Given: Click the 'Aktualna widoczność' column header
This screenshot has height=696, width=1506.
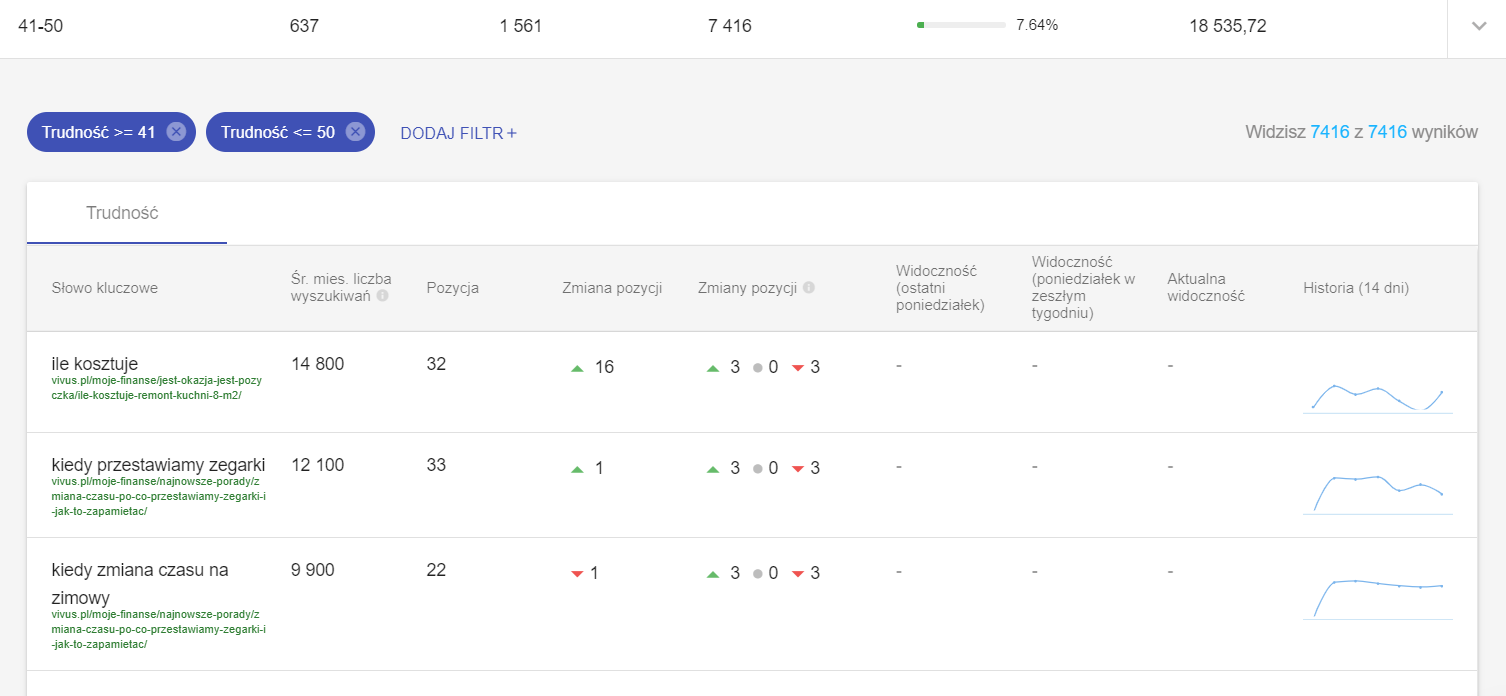Looking at the screenshot, I should click(x=1206, y=288).
